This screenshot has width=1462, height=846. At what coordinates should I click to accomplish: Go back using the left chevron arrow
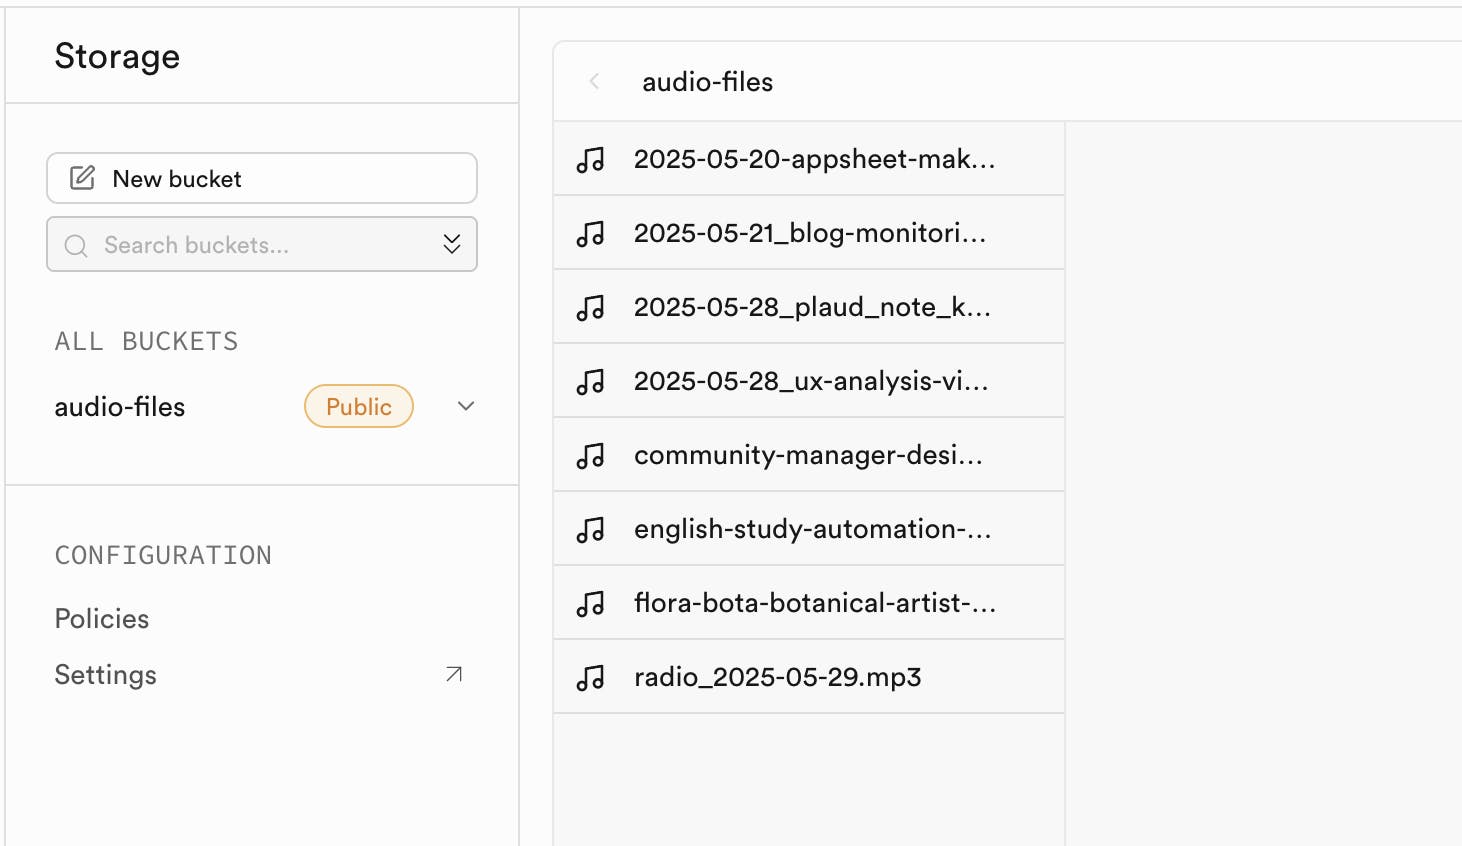pyautogui.click(x=595, y=82)
